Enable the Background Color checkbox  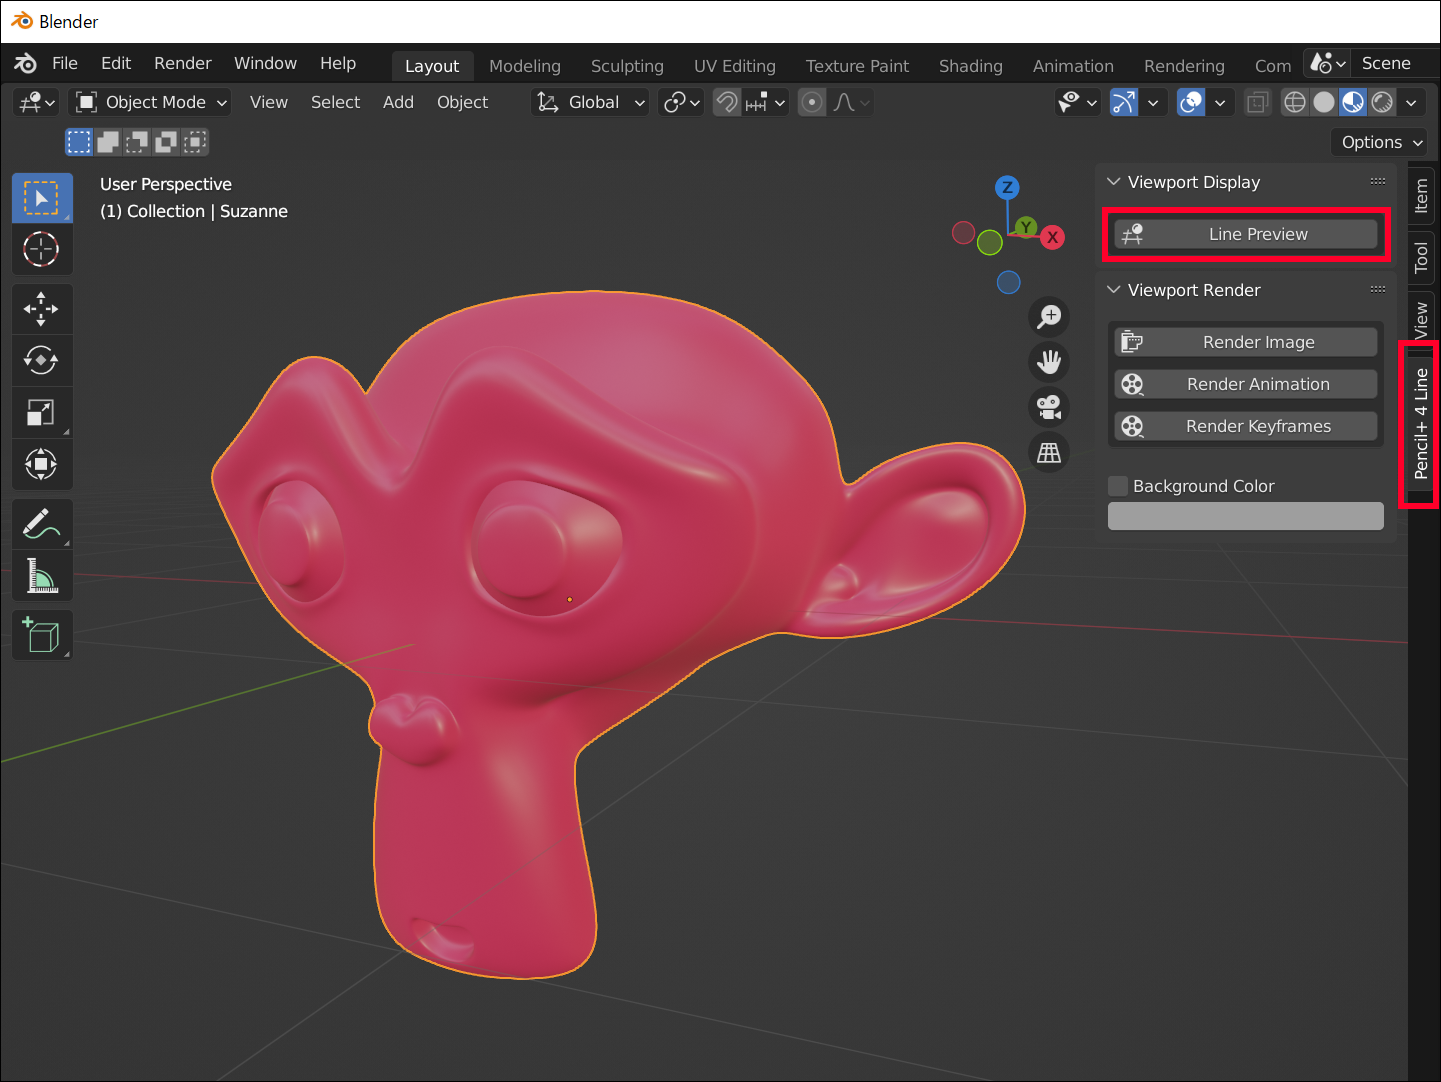[1117, 485]
